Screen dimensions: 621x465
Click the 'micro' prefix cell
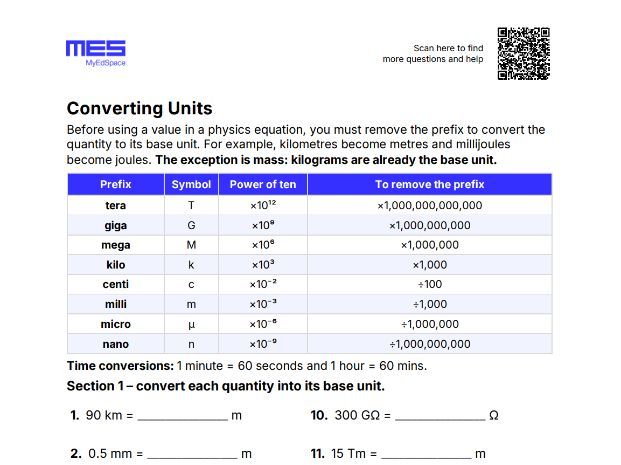pyautogui.click(x=116, y=324)
